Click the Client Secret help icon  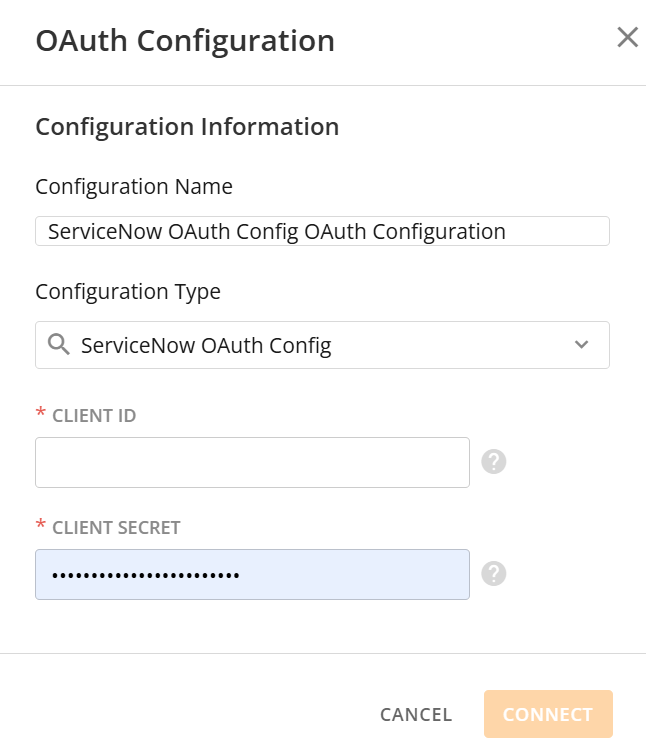coord(494,573)
